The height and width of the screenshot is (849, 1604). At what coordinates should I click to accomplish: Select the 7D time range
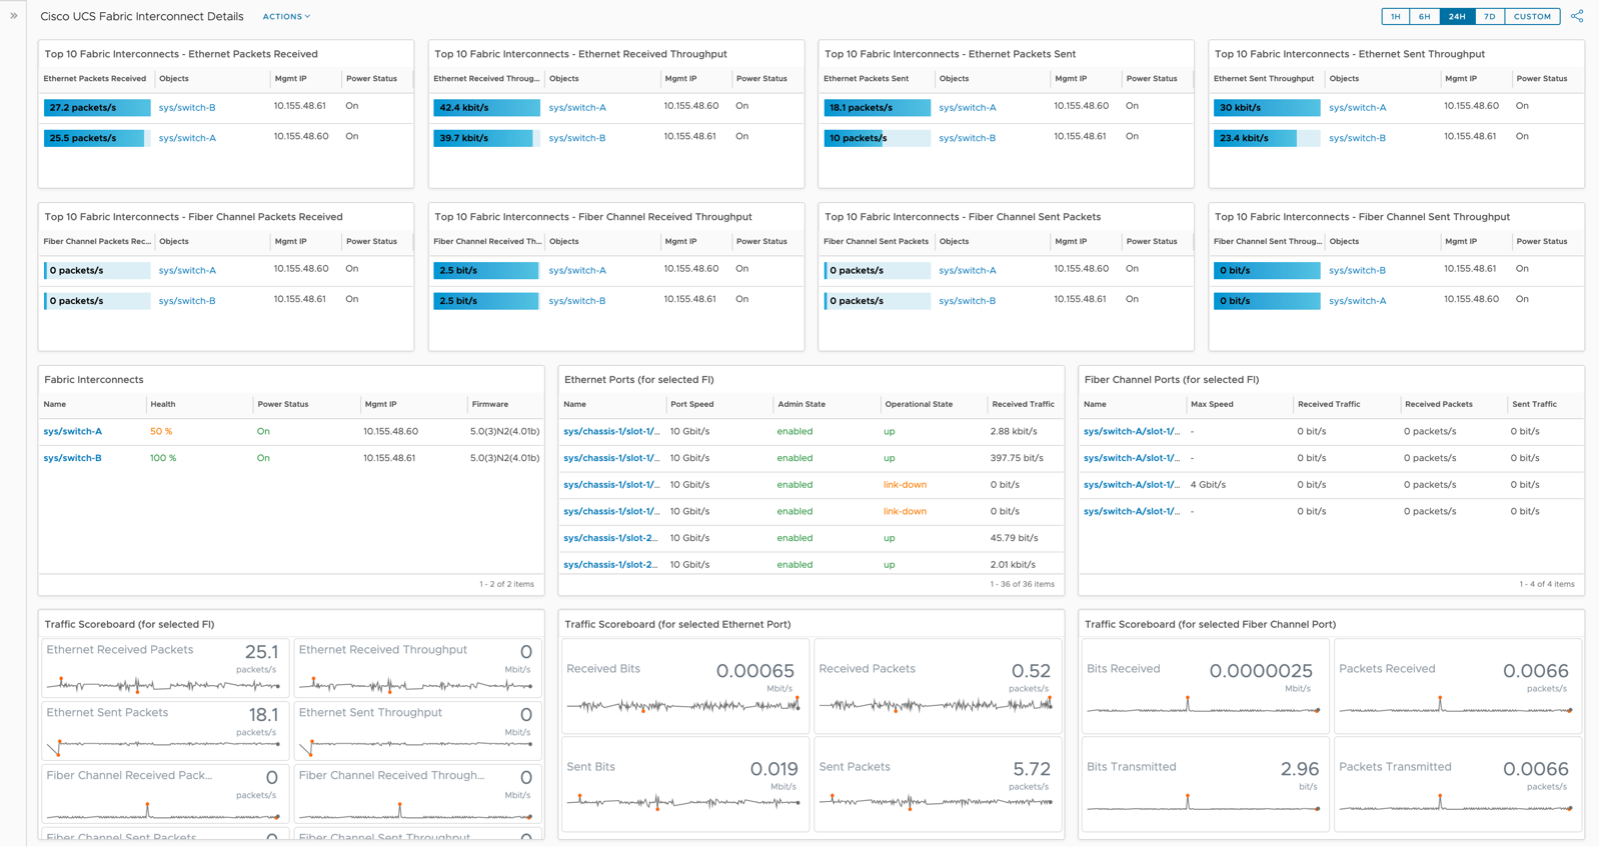click(1489, 16)
